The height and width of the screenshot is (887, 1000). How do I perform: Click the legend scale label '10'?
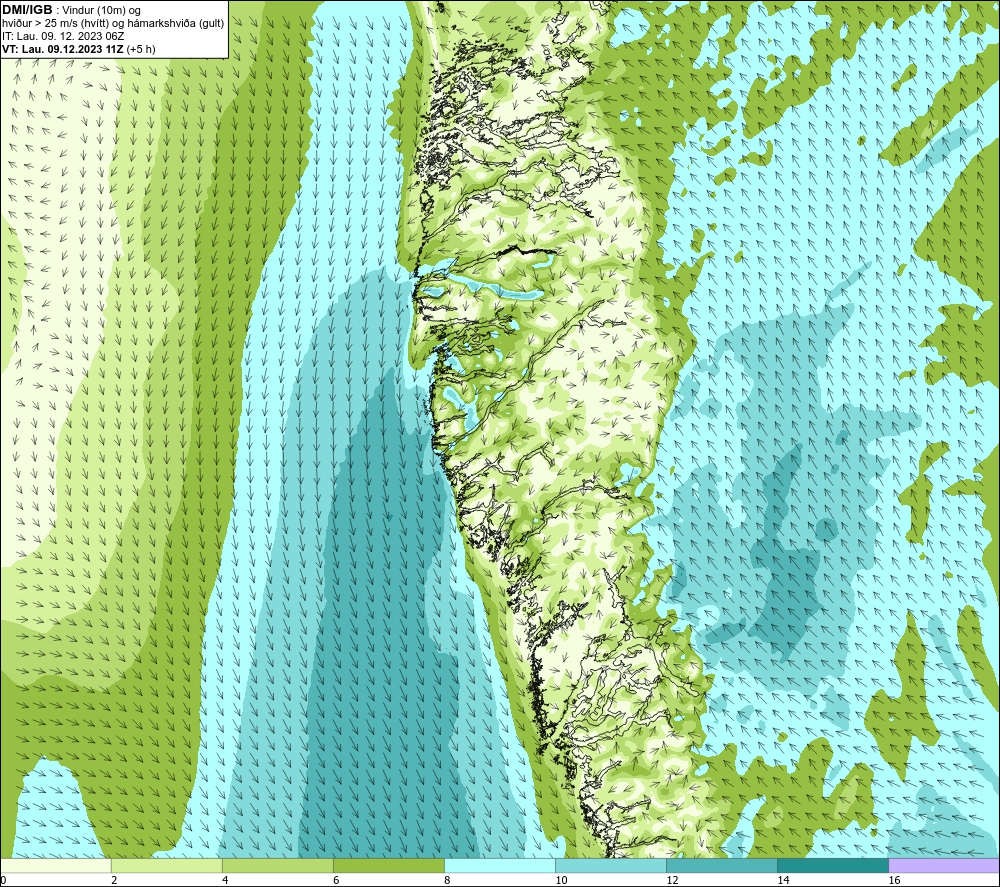(x=561, y=880)
